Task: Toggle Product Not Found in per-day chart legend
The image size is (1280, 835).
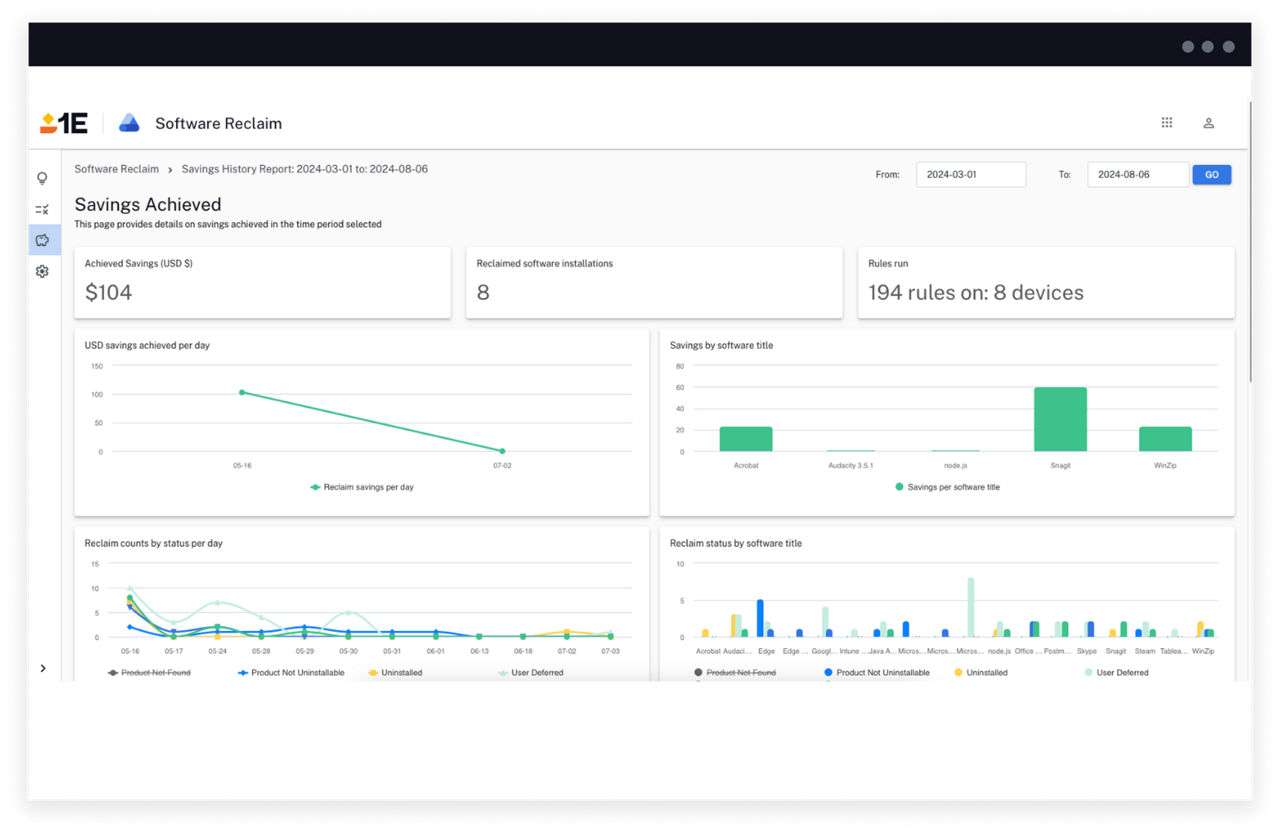Action: (149, 673)
